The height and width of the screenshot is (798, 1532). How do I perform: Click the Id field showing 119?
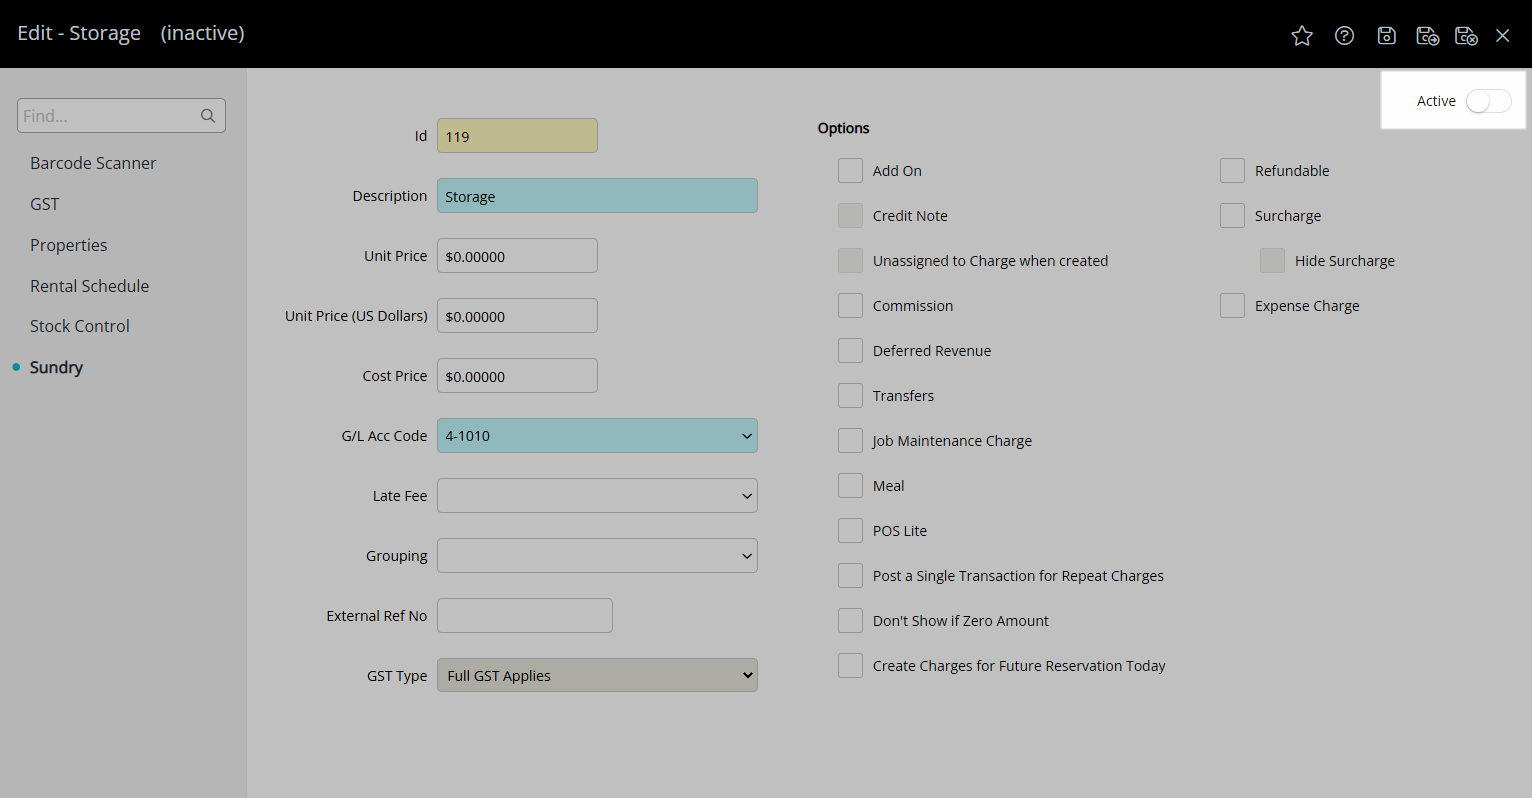517,136
